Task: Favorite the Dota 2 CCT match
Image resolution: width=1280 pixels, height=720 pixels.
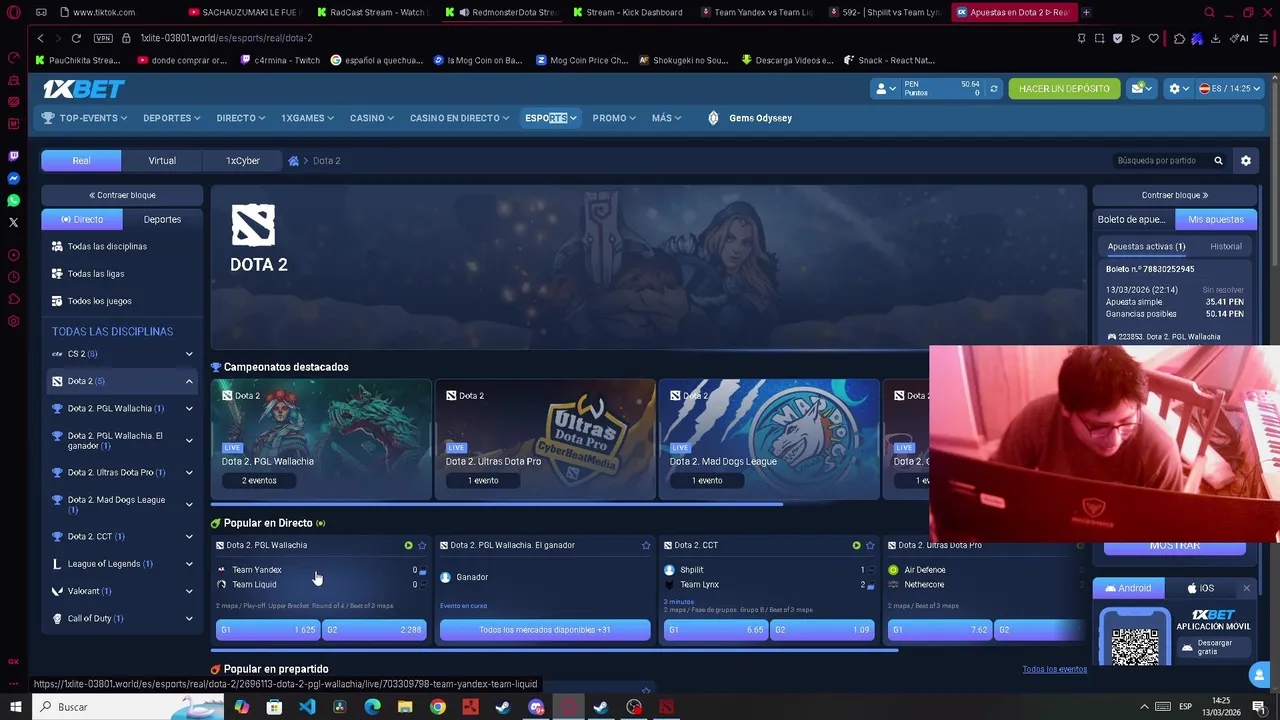Action: [870, 545]
